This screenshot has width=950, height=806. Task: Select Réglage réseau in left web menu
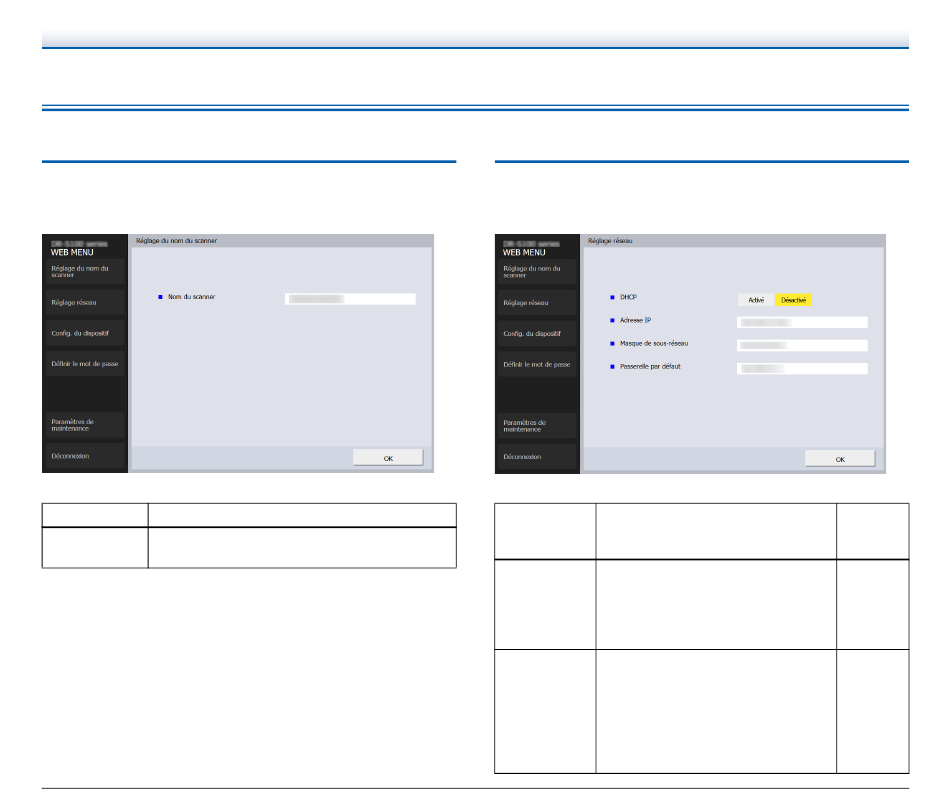coord(85,302)
